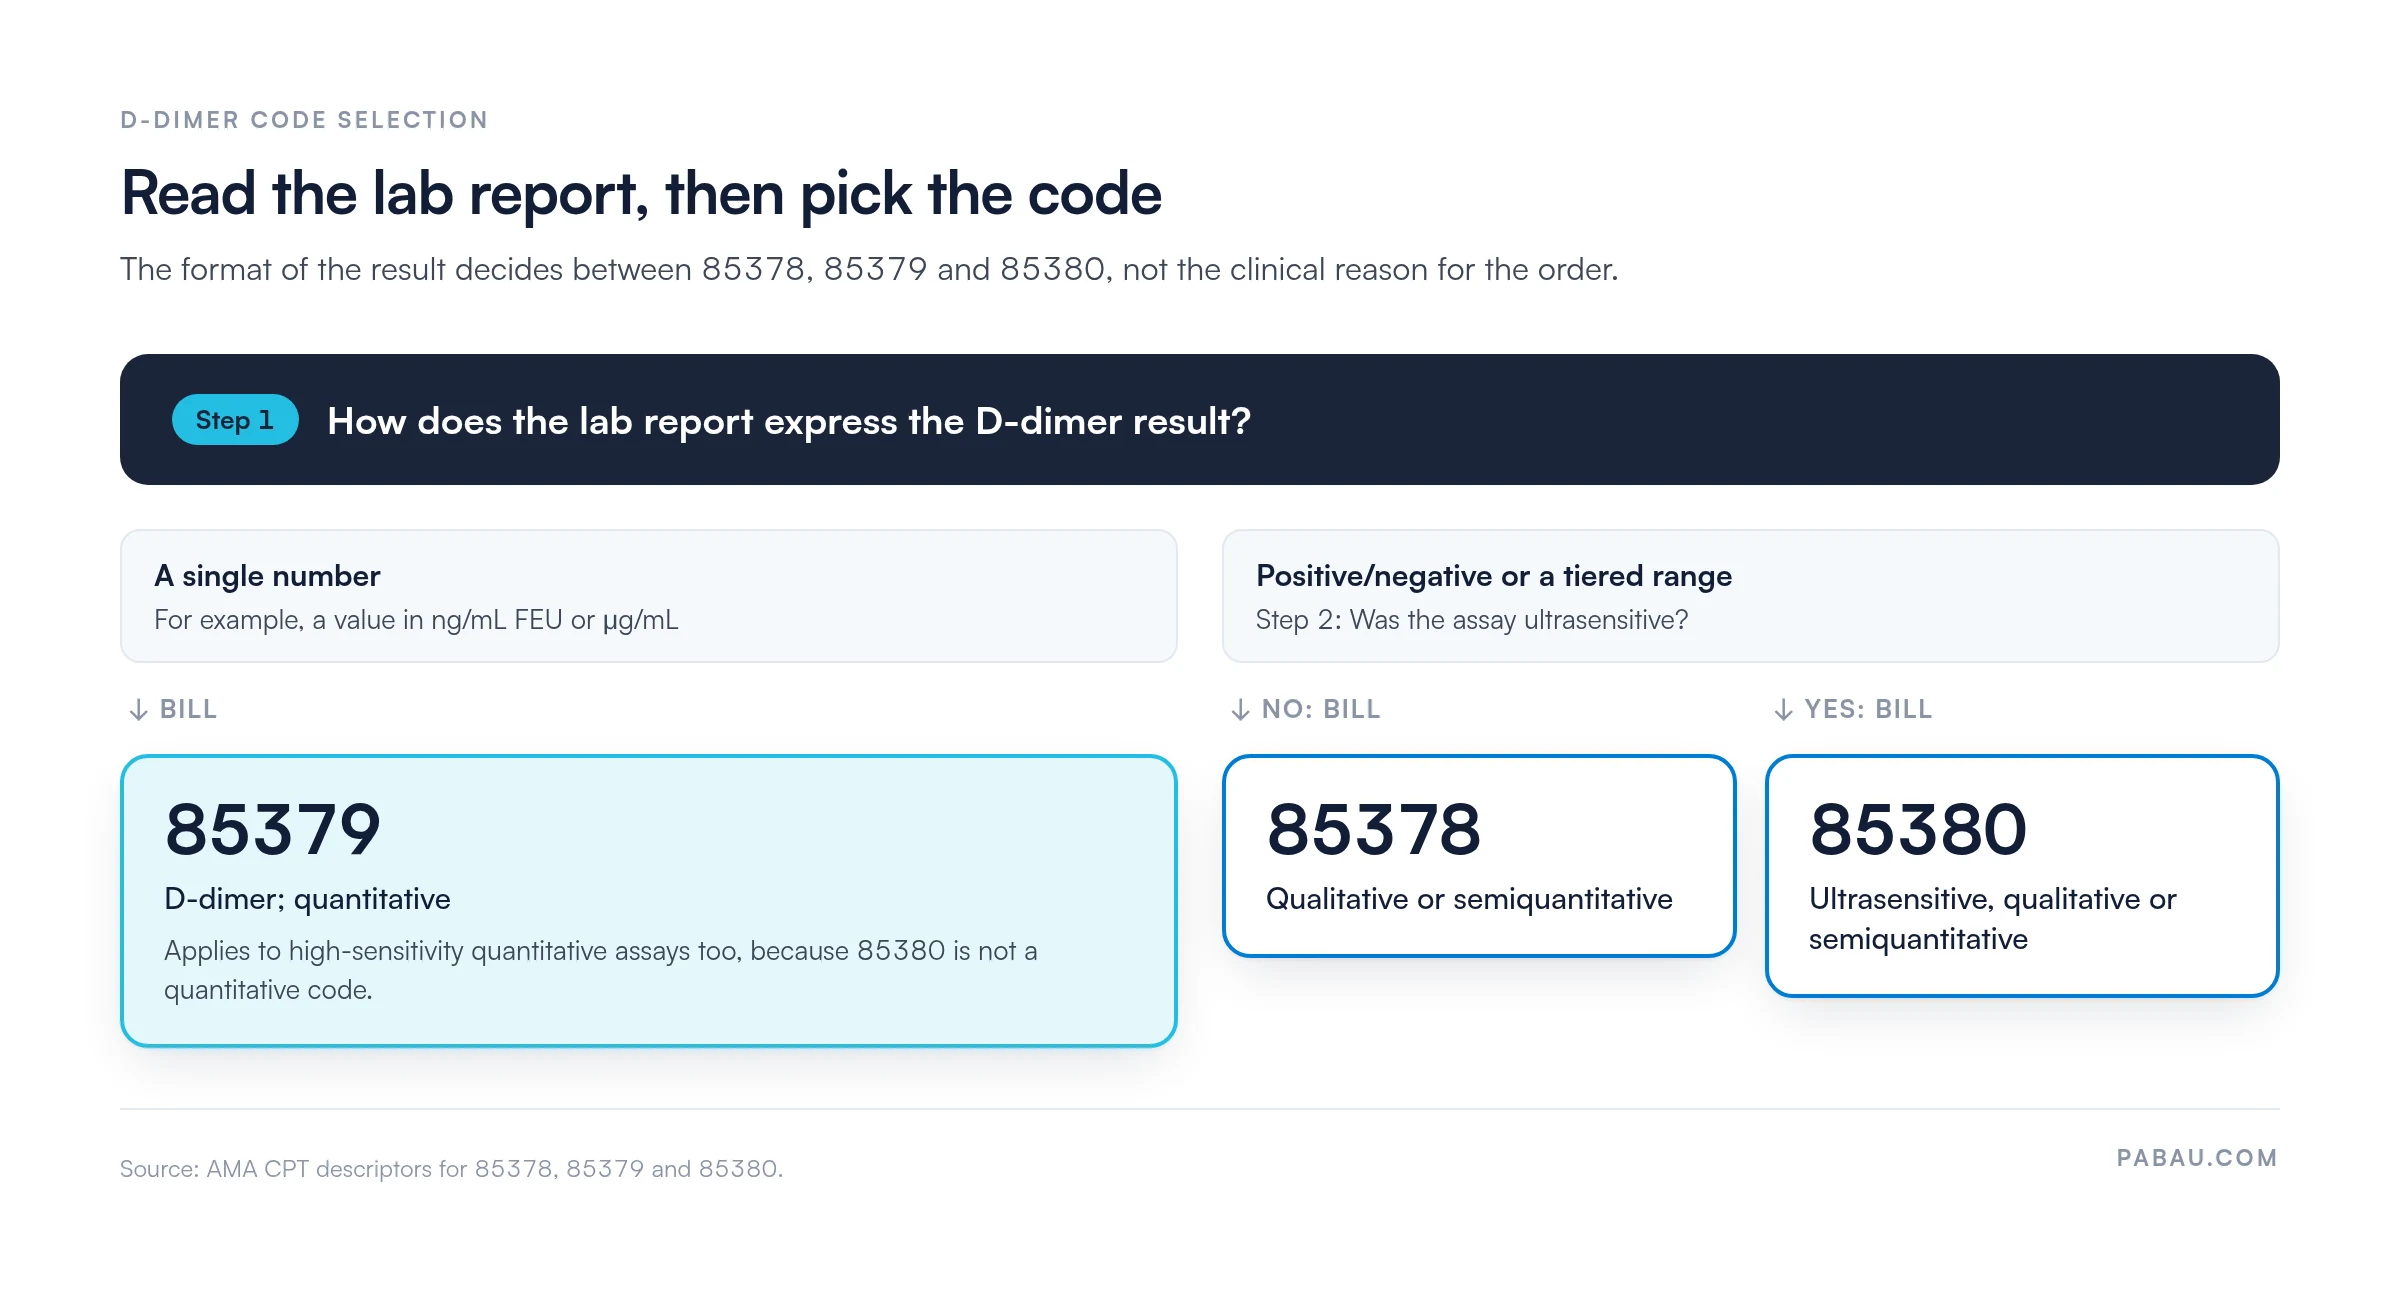Click the YES: BILL label
The width and height of the screenshot is (2400, 1290).
[1868, 709]
